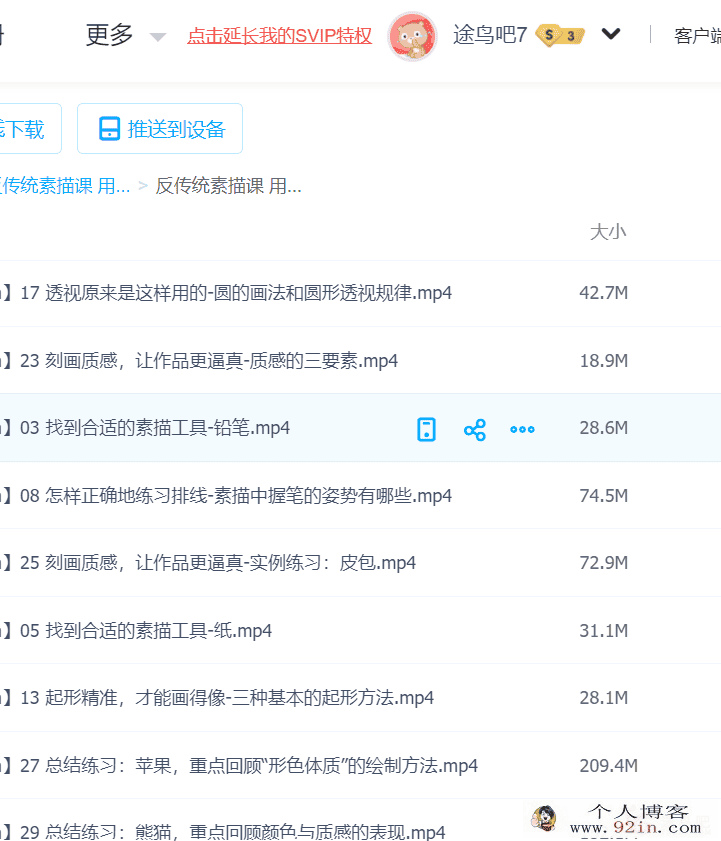Sort the file list by the 大小 column
The width and height of the screenshot is (721, 841).
tap(608, 232)
